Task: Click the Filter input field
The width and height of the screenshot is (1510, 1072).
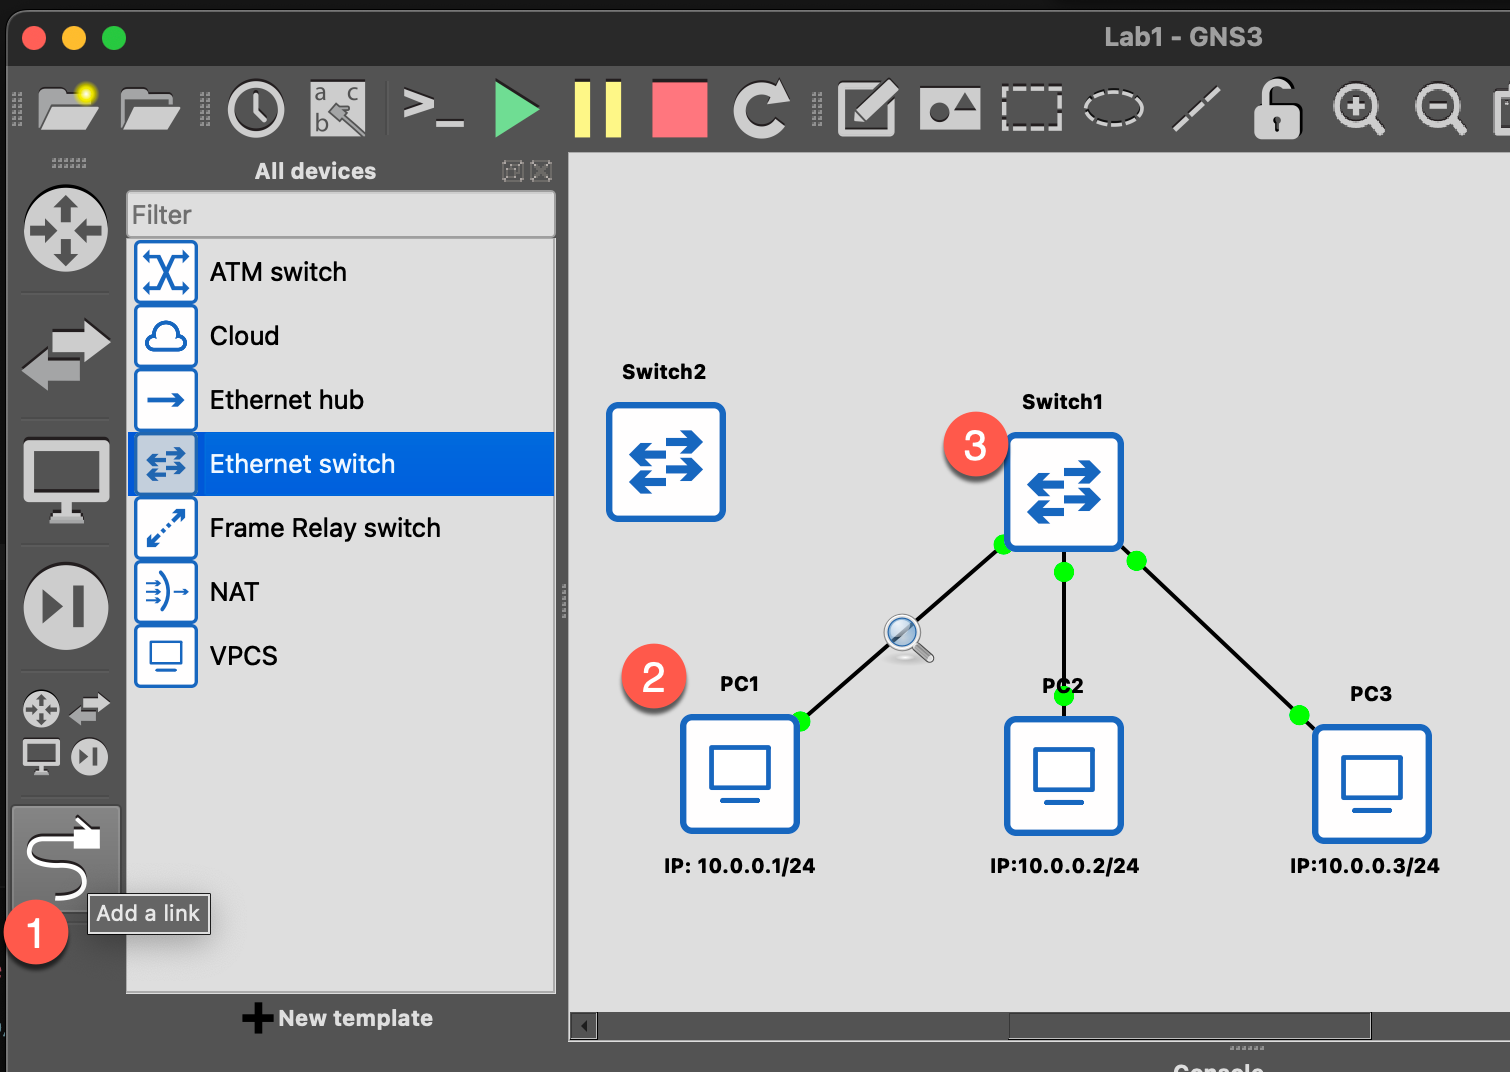Action: [341, 215]
